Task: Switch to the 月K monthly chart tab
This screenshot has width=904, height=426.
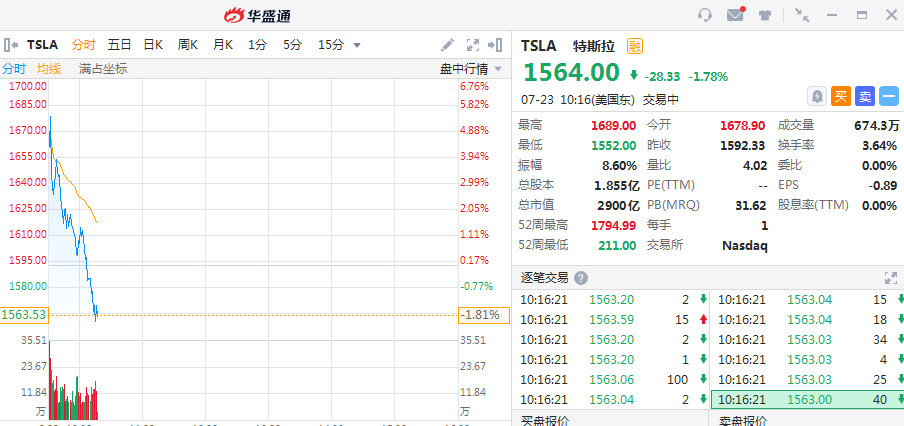Action: tap(223, 45)
